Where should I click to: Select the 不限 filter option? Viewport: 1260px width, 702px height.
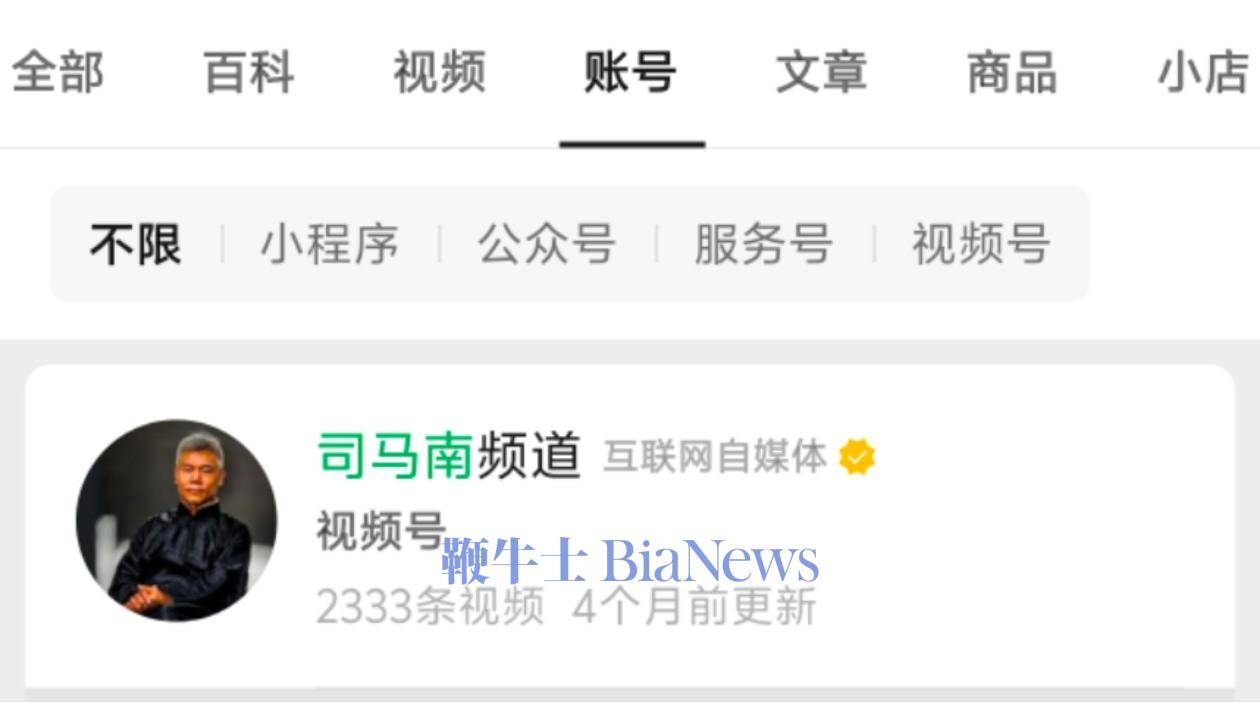[135, 244]
